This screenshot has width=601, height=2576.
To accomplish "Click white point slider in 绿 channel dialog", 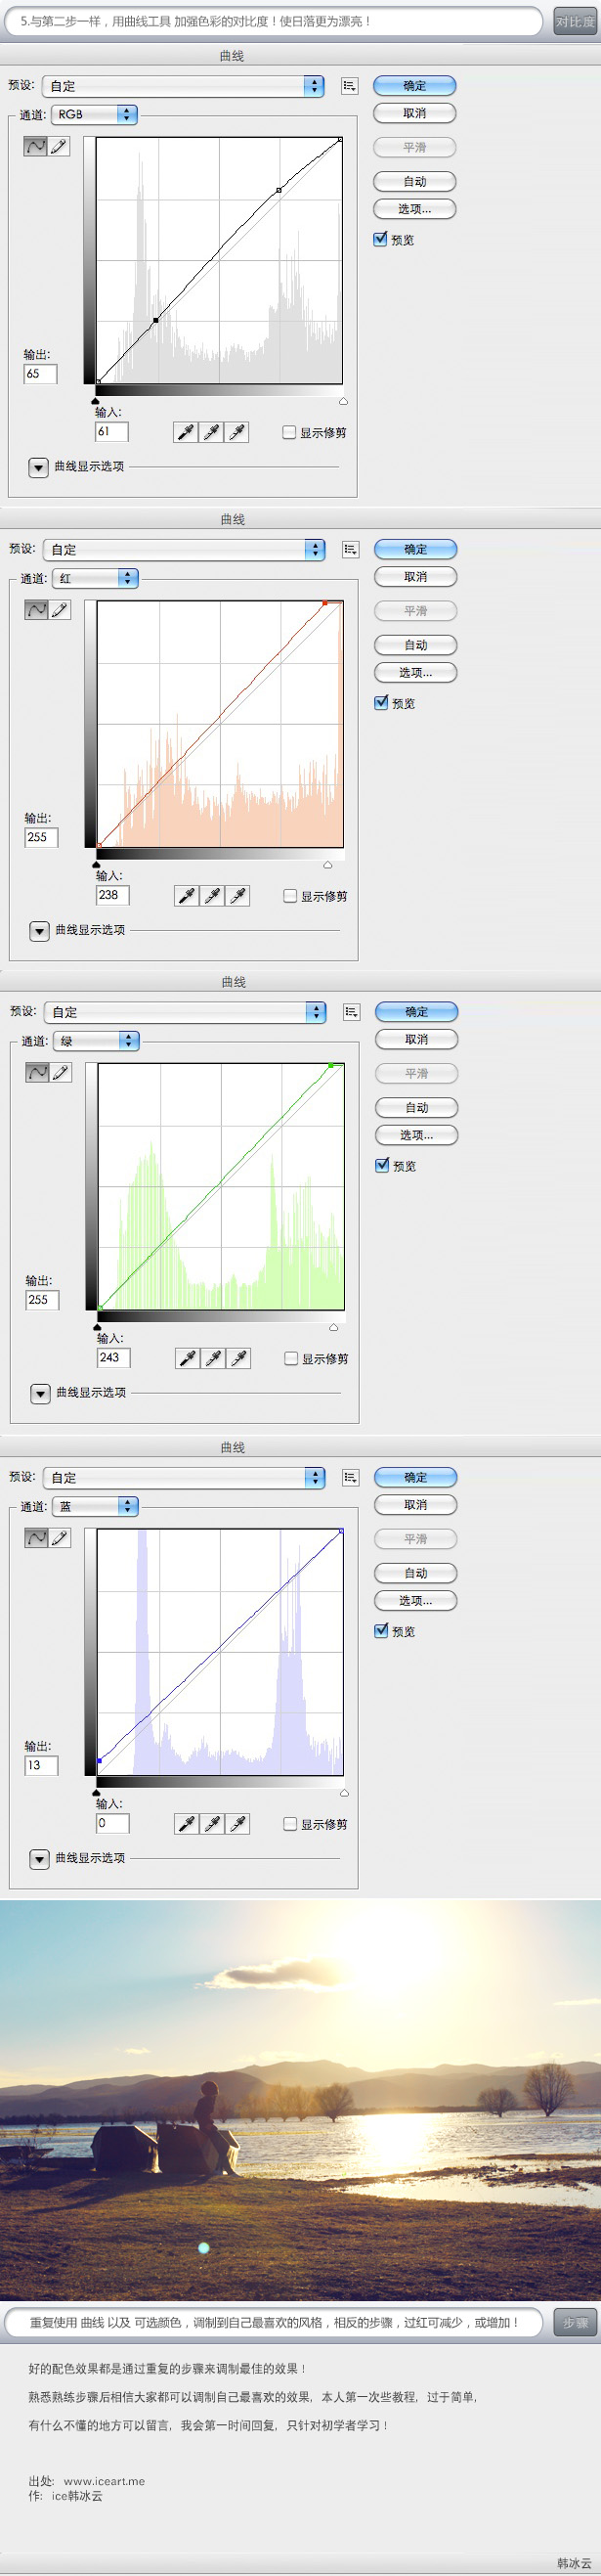I will 333,1327.
